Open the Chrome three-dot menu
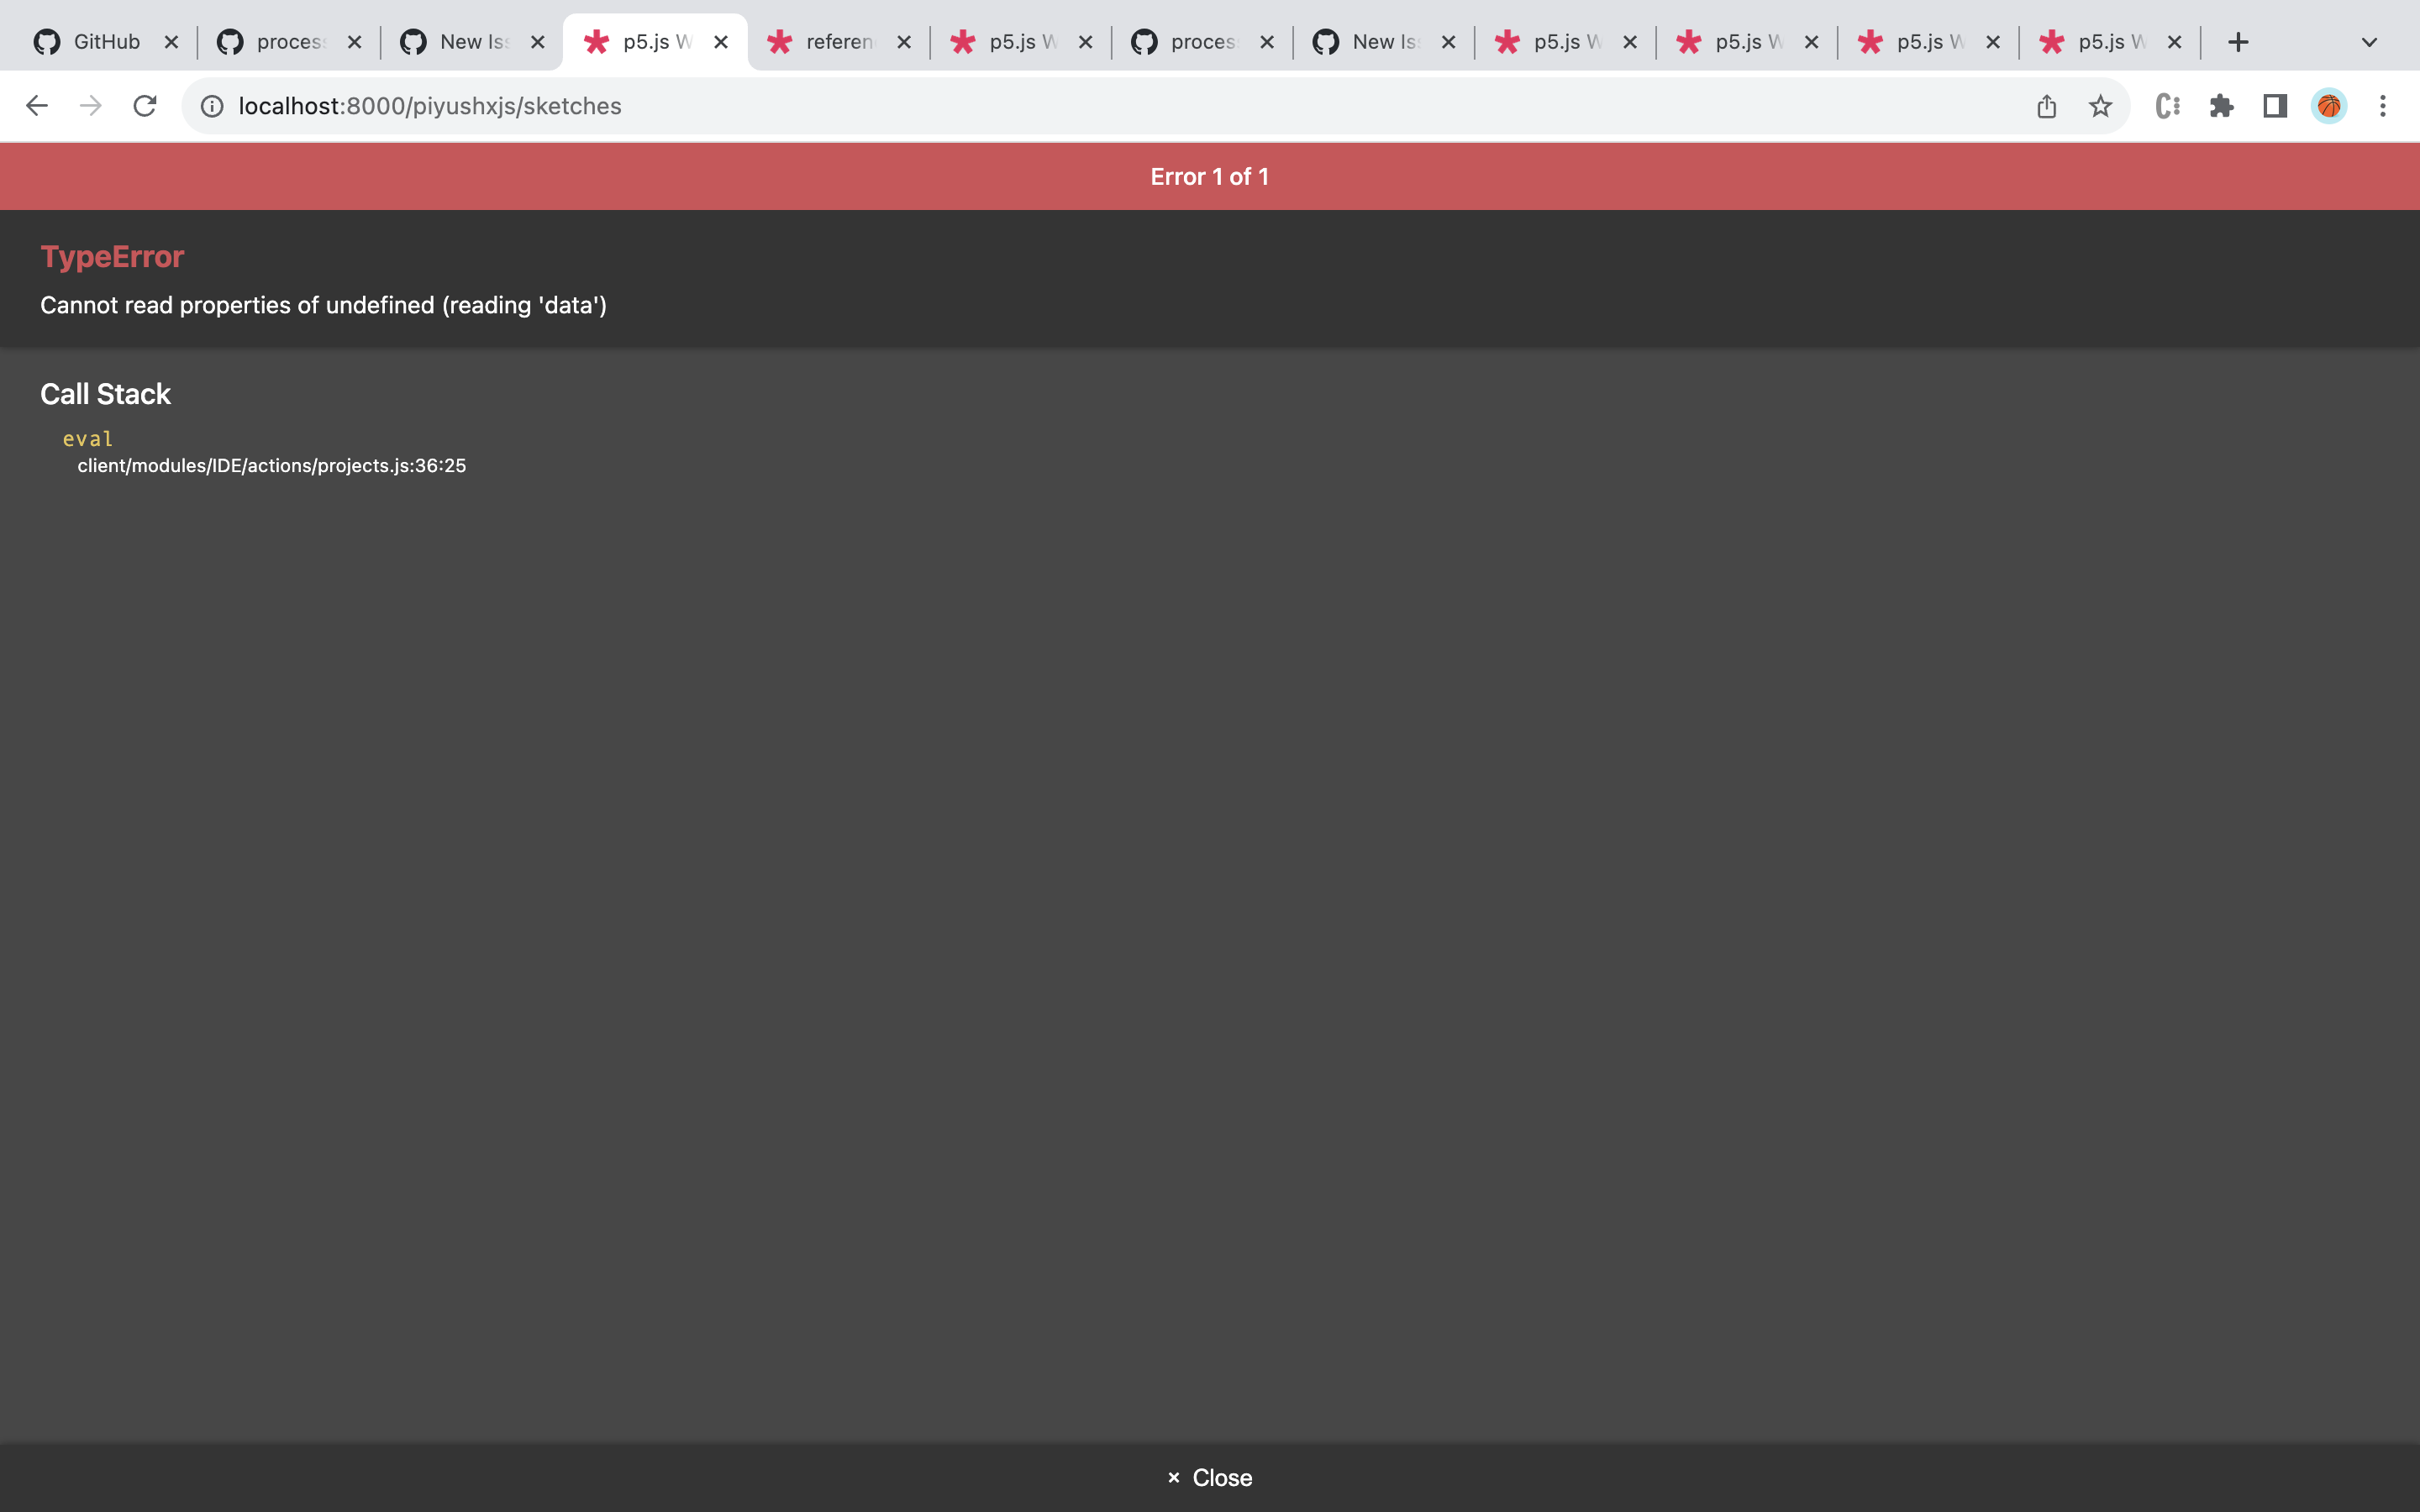The width and height of the screenshot is (2420, 1512). click(2384, 105)
